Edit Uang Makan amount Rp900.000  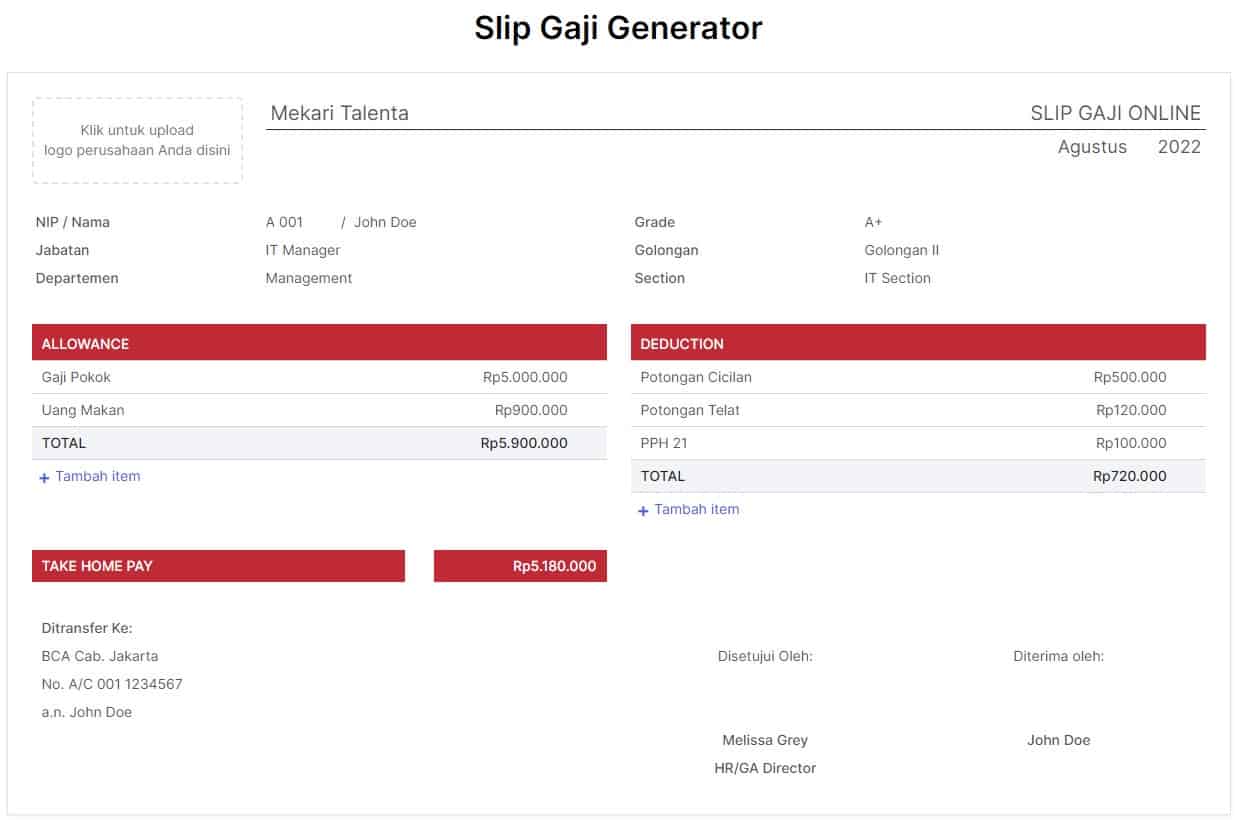[x=531, y=410]
